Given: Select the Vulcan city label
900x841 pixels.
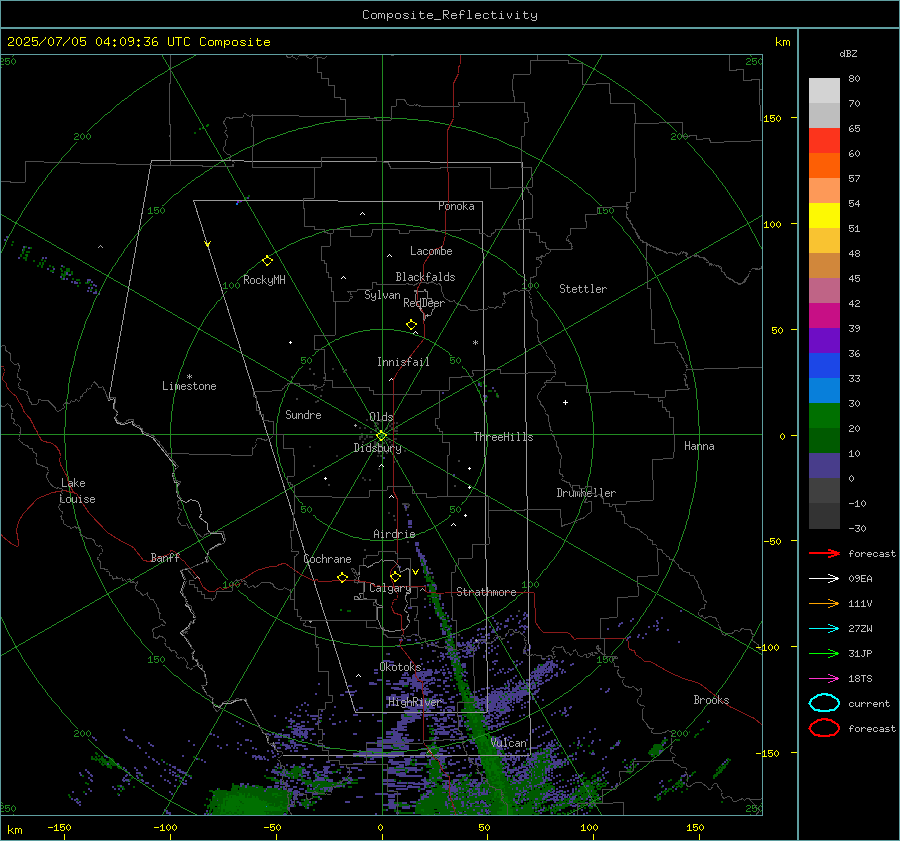Looking at the screenshot, I should pos(508,743).
